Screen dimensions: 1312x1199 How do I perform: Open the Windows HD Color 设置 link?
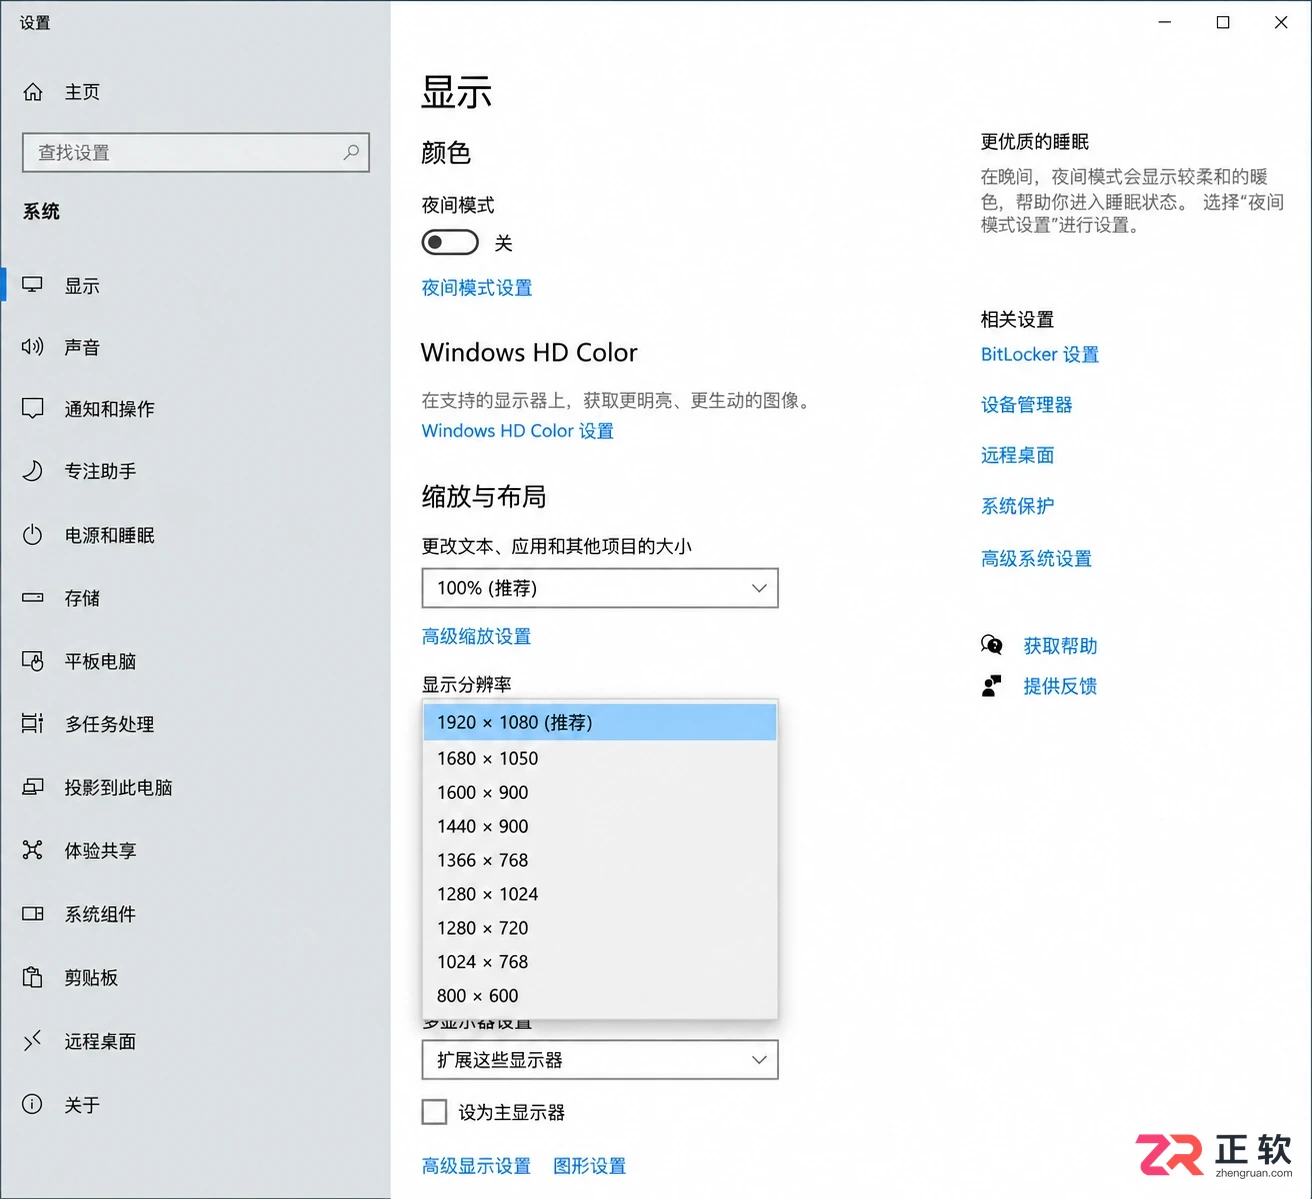[517, 431]
